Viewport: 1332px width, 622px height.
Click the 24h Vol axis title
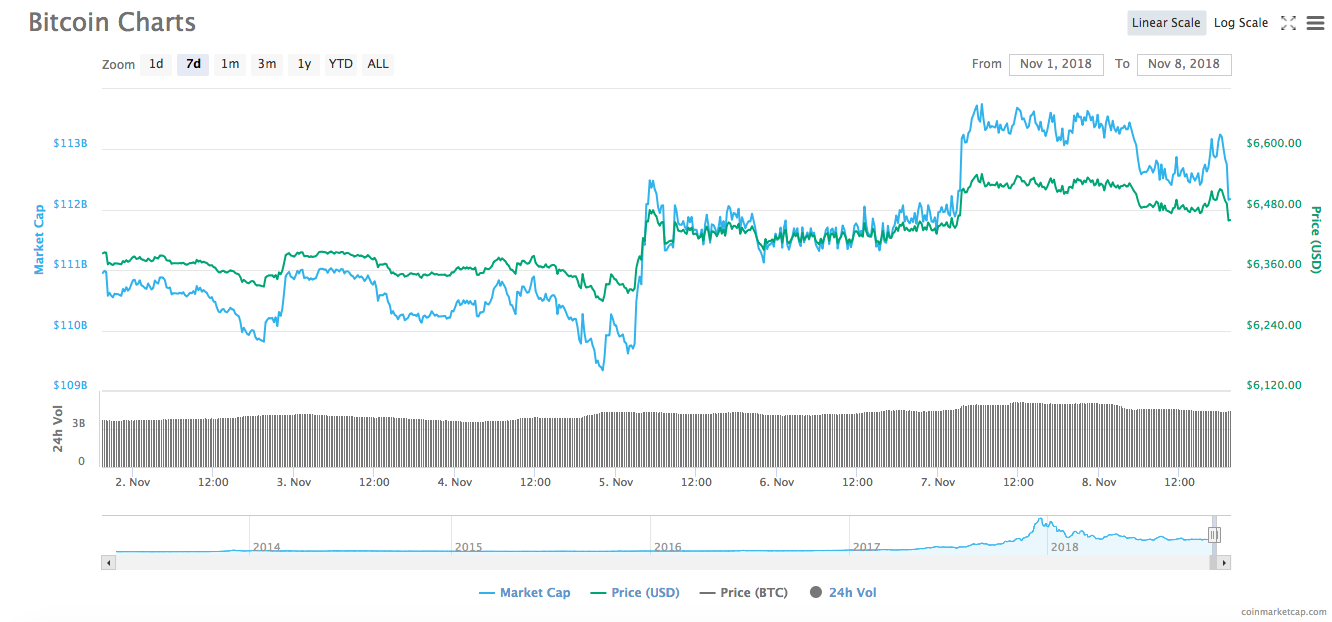[58, 429]
